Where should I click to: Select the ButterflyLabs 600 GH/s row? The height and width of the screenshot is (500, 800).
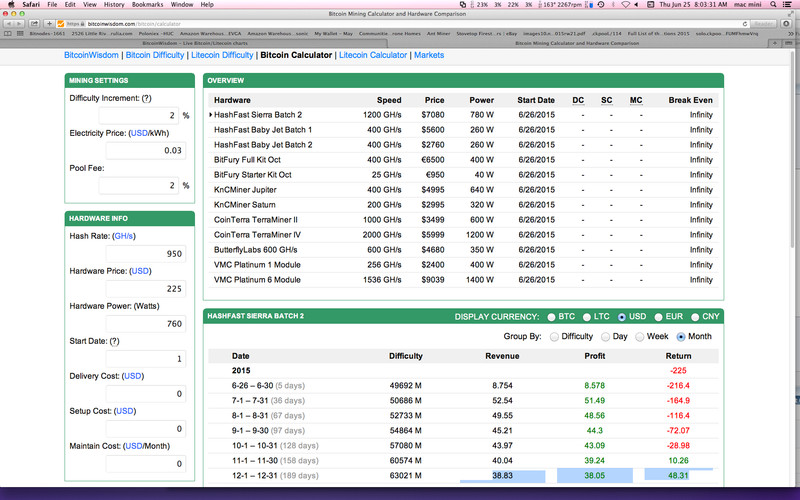tap(463, 250)
